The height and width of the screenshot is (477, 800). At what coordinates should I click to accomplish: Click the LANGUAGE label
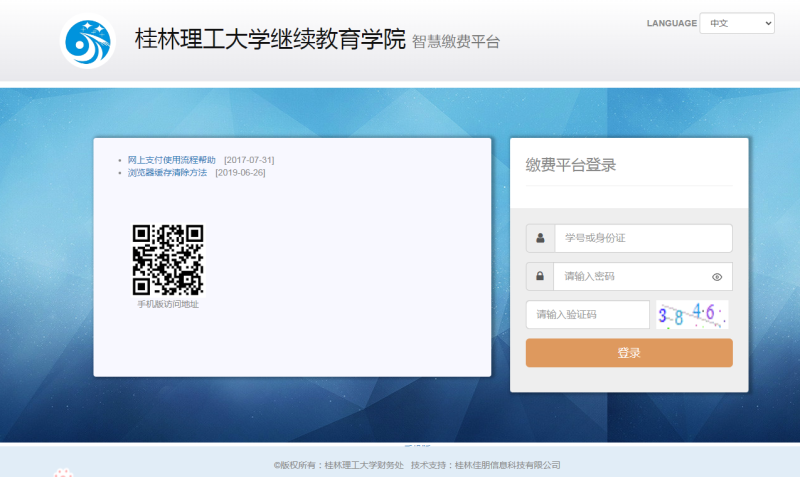672,23
